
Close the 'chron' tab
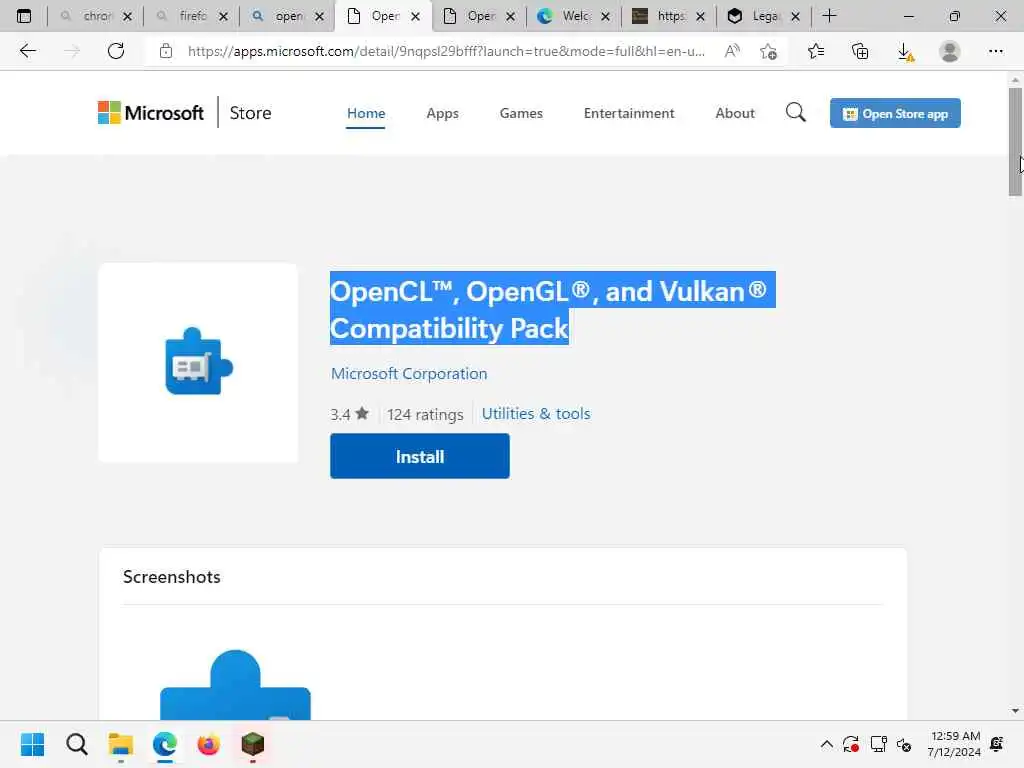[127, 16]
